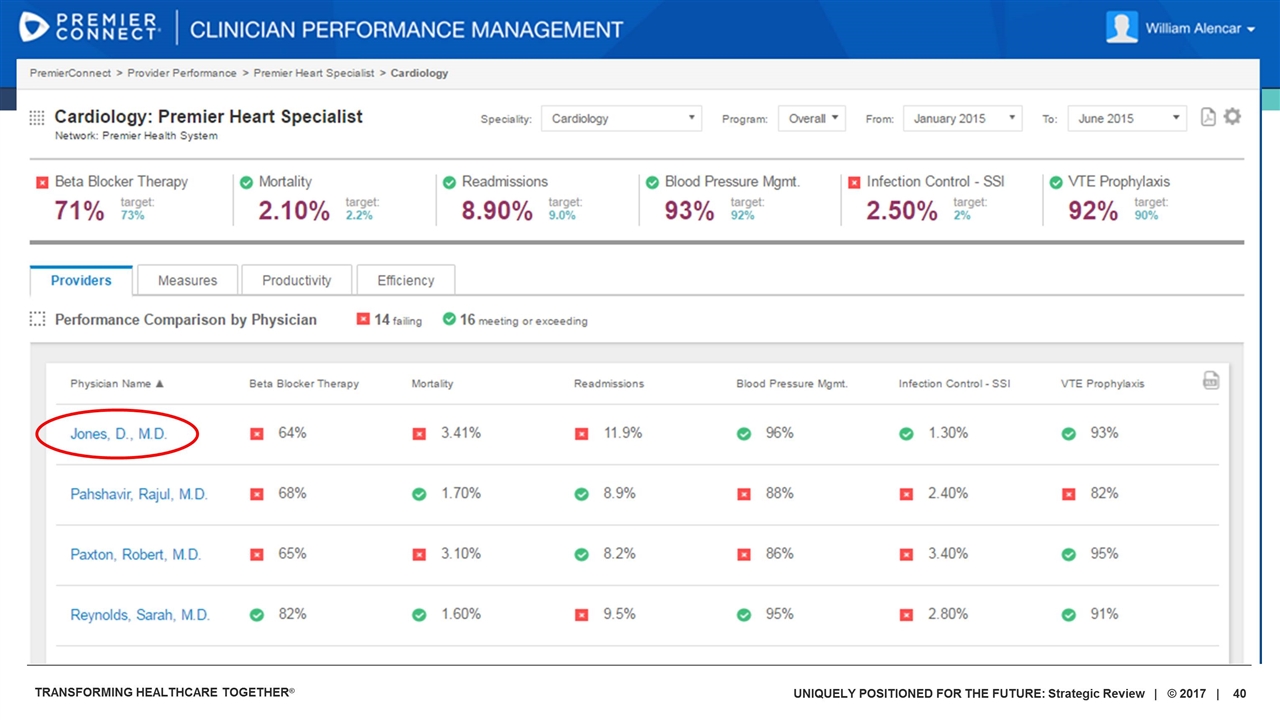Switch to the Productivity tab
The height and width of the screenshot is (720, 1280).
point(297,280)
